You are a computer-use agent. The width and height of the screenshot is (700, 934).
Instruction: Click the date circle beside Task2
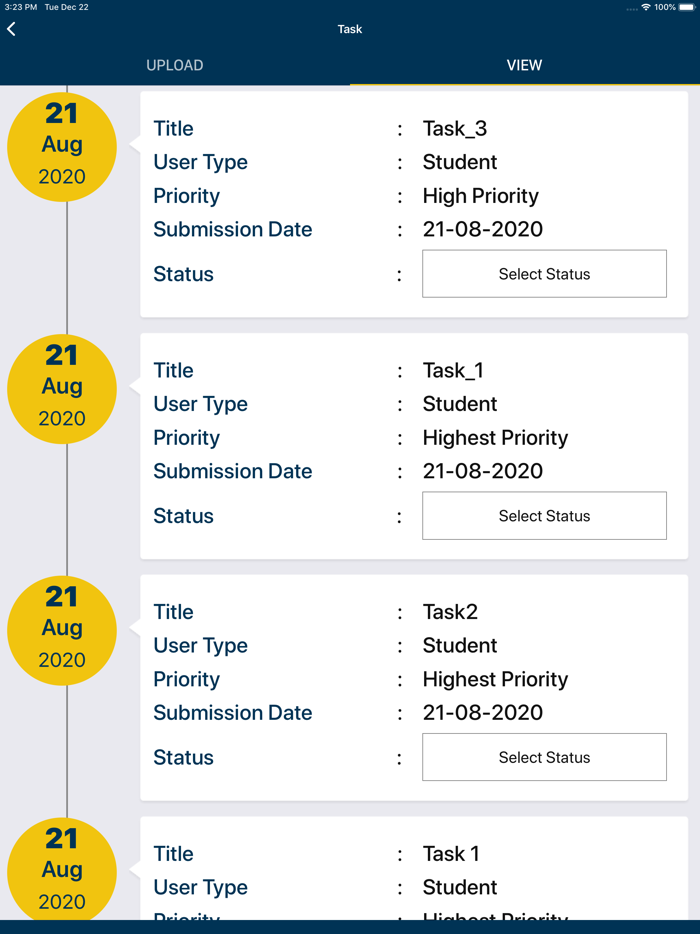pos(62,630)
